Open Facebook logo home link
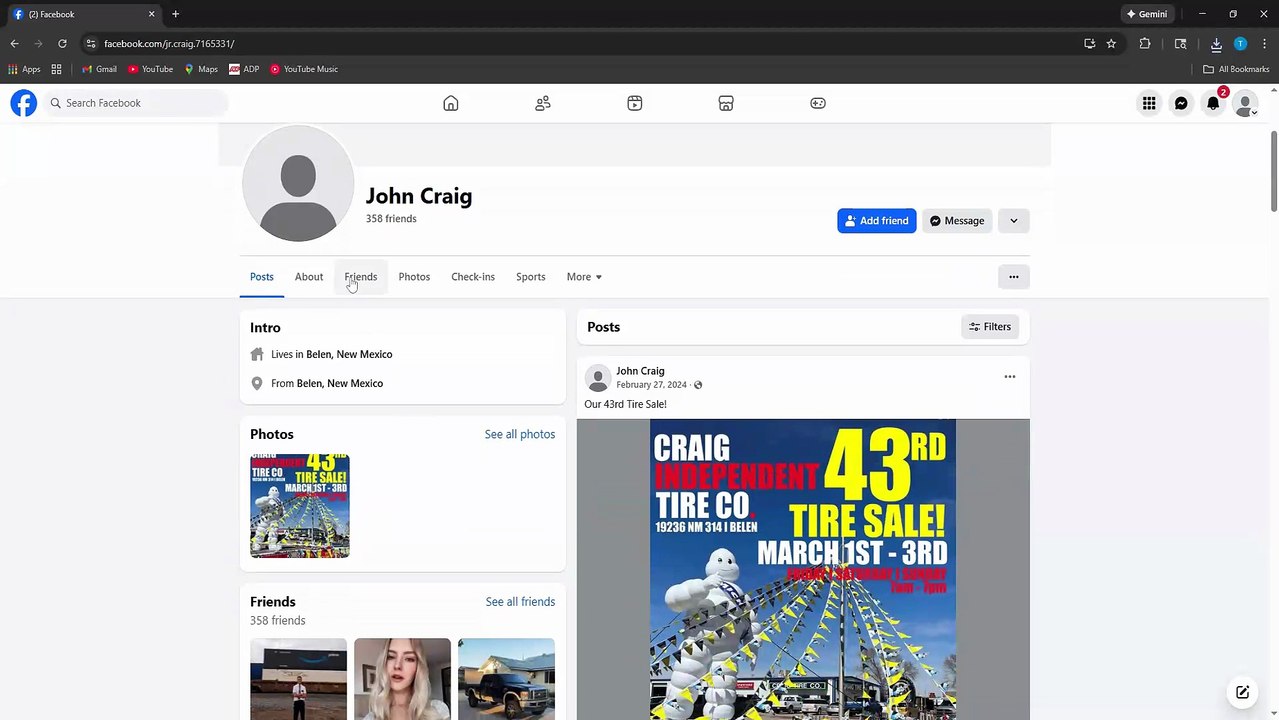 23,103
